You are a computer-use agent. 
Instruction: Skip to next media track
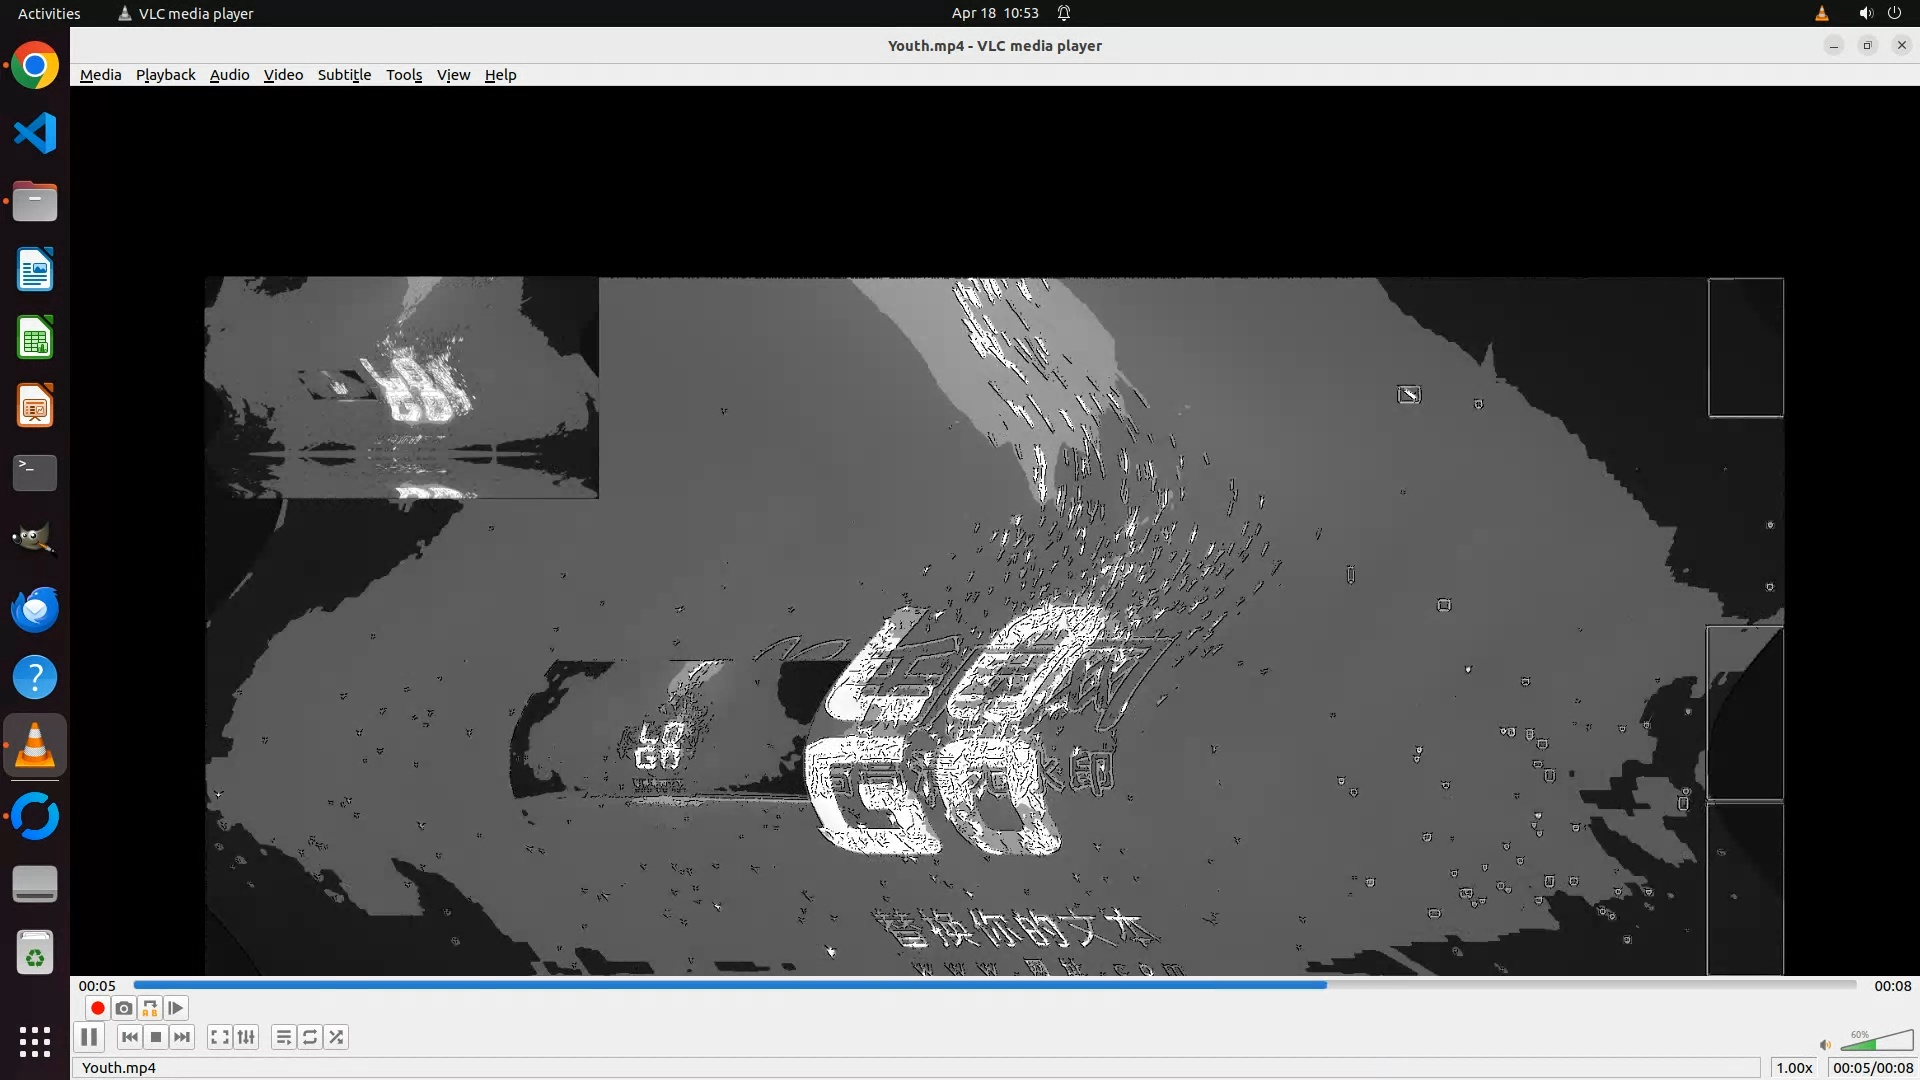182,1037
